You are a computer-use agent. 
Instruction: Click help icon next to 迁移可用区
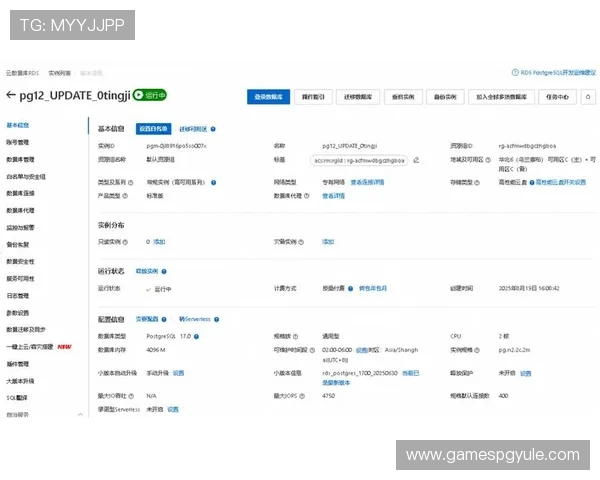pyautogui.click(x=213, y=129)
